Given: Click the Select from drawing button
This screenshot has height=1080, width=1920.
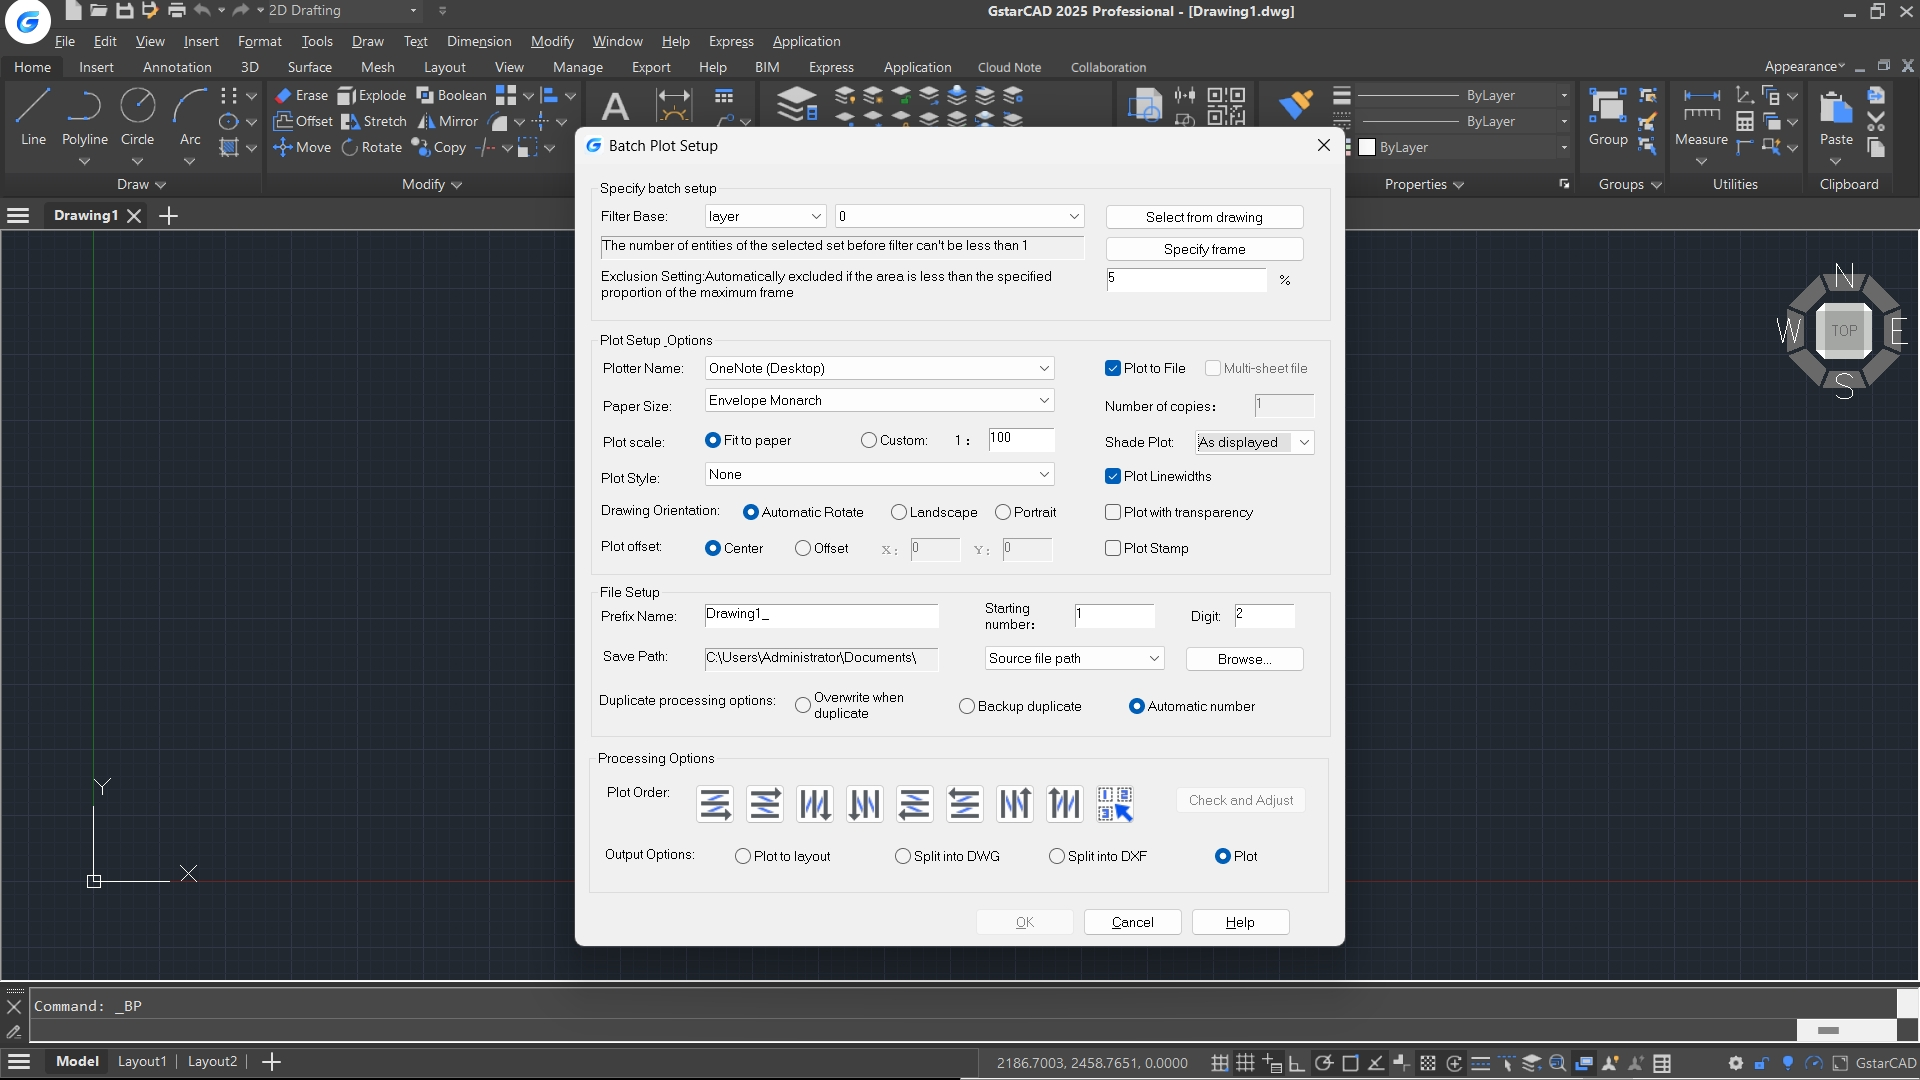Looking at the screenshot, I should pos(1203,216).
